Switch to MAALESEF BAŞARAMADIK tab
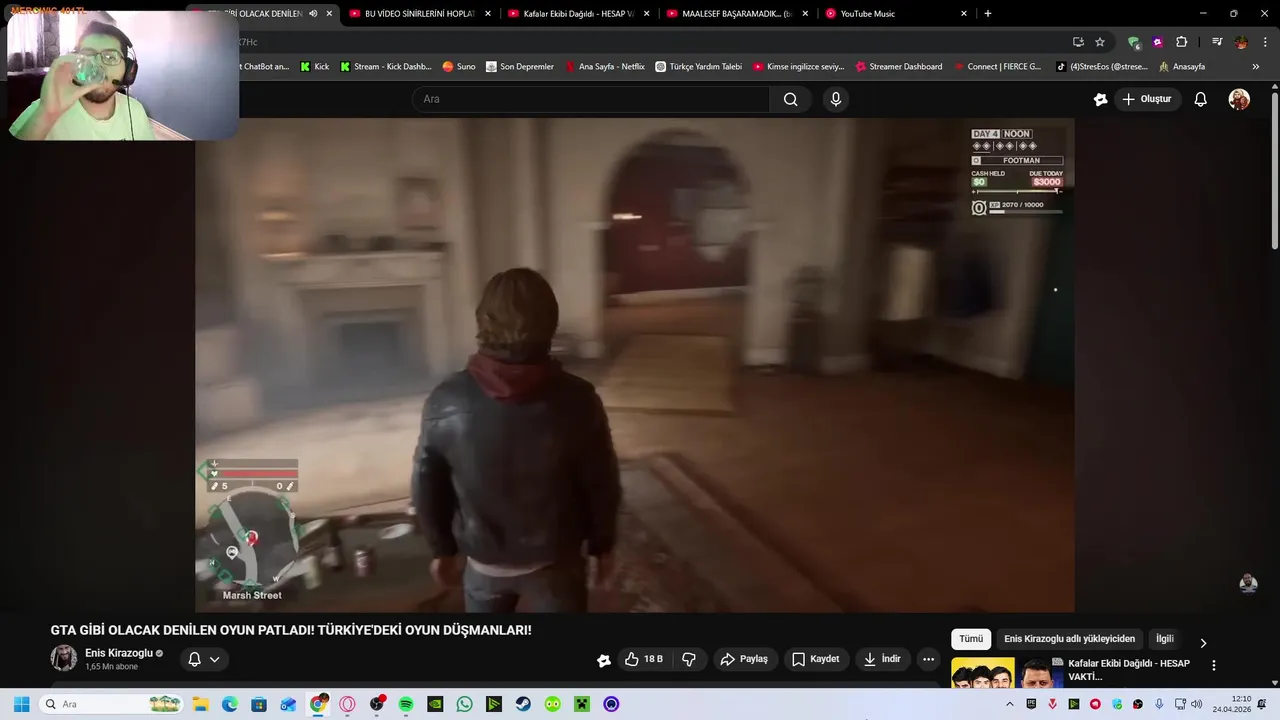 [x=737, y=14]
